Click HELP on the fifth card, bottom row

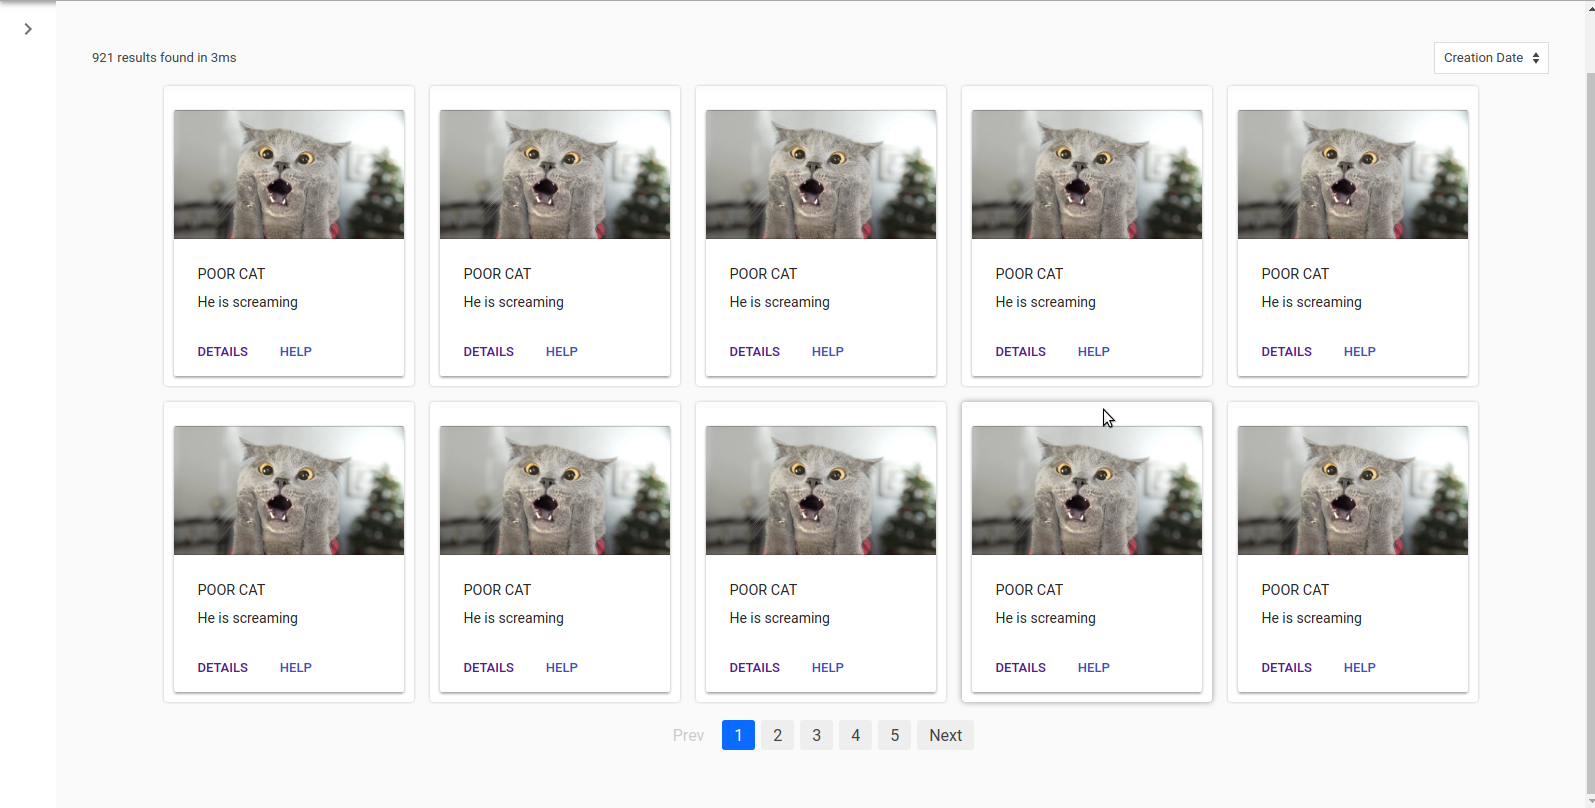(x=1360, y=667)
